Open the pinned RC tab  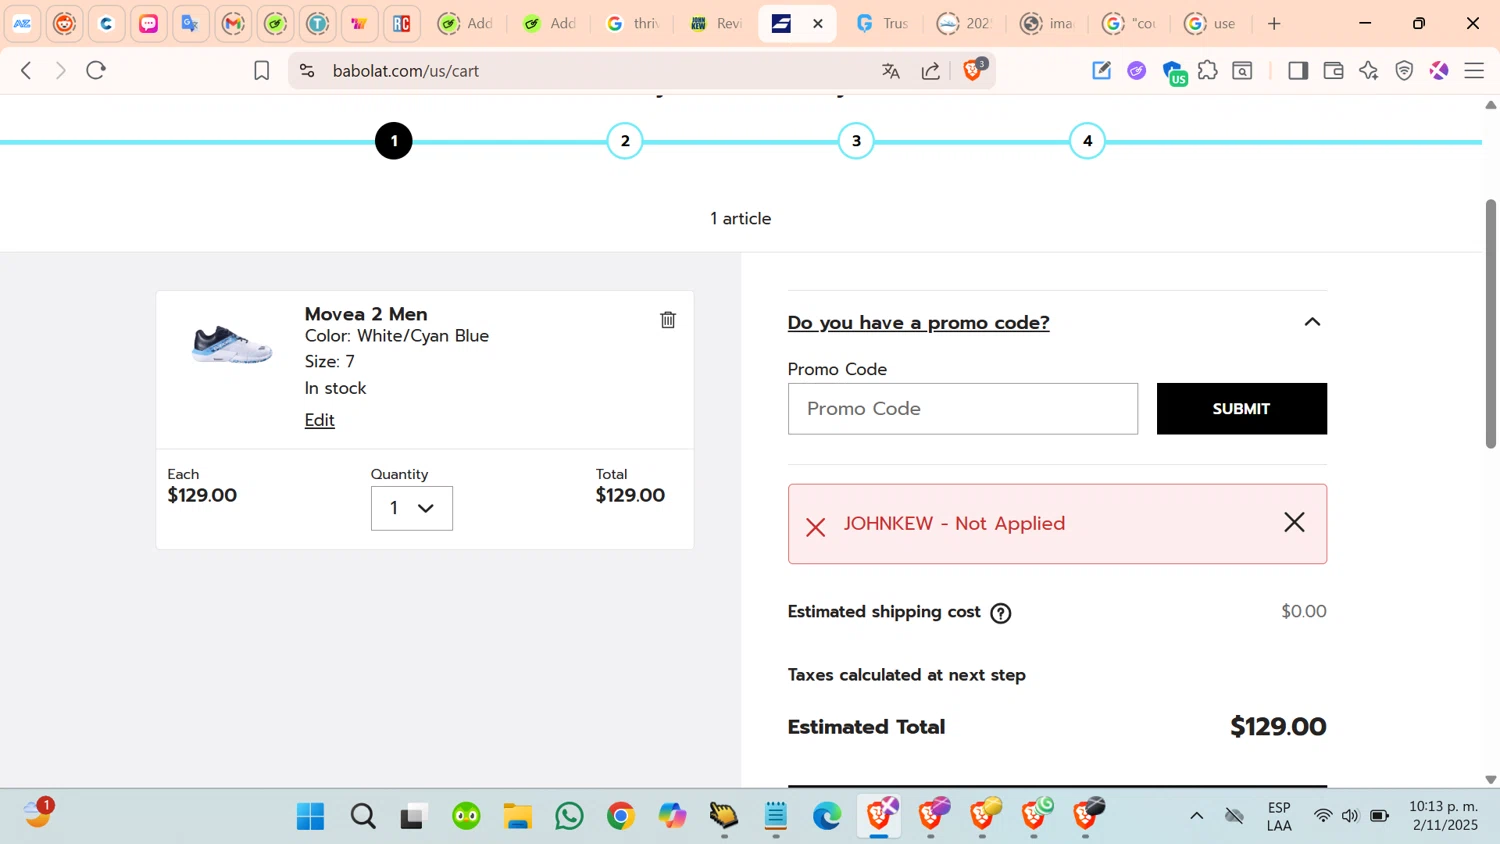(x=402, y=23)
